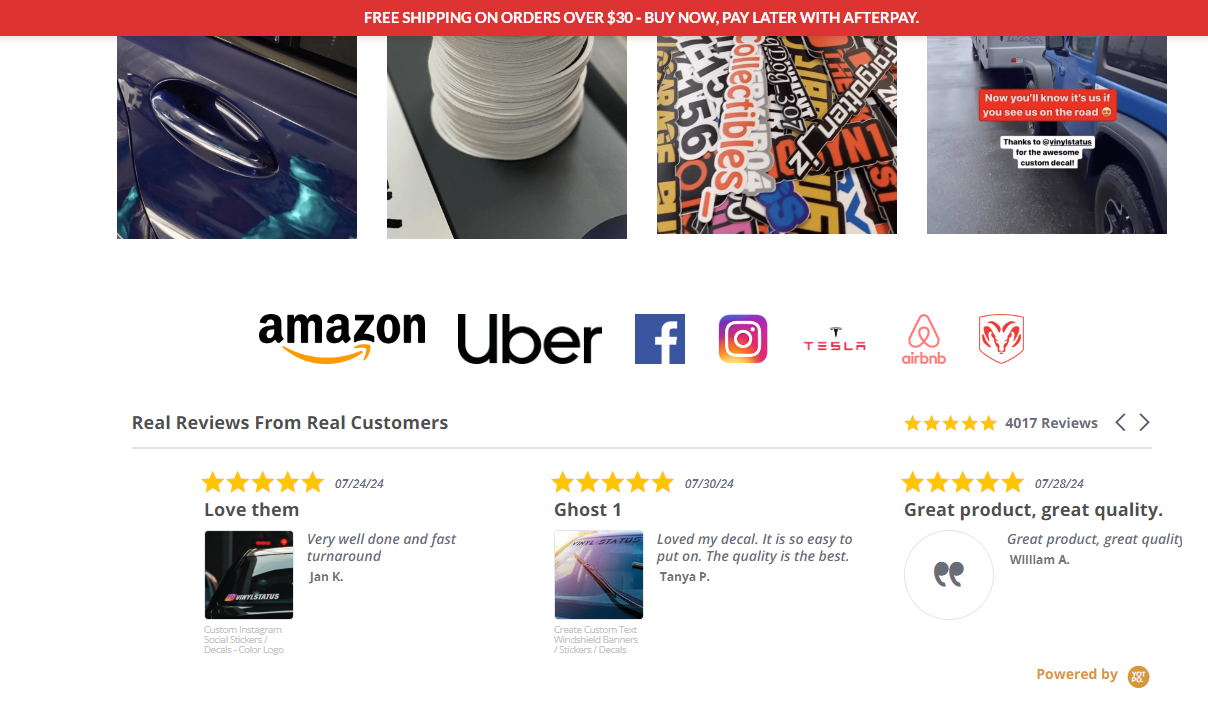Screen dimensions: 1208x712
Task: Open Jan K.'s review product thumbnail
Action: [249, 575]
